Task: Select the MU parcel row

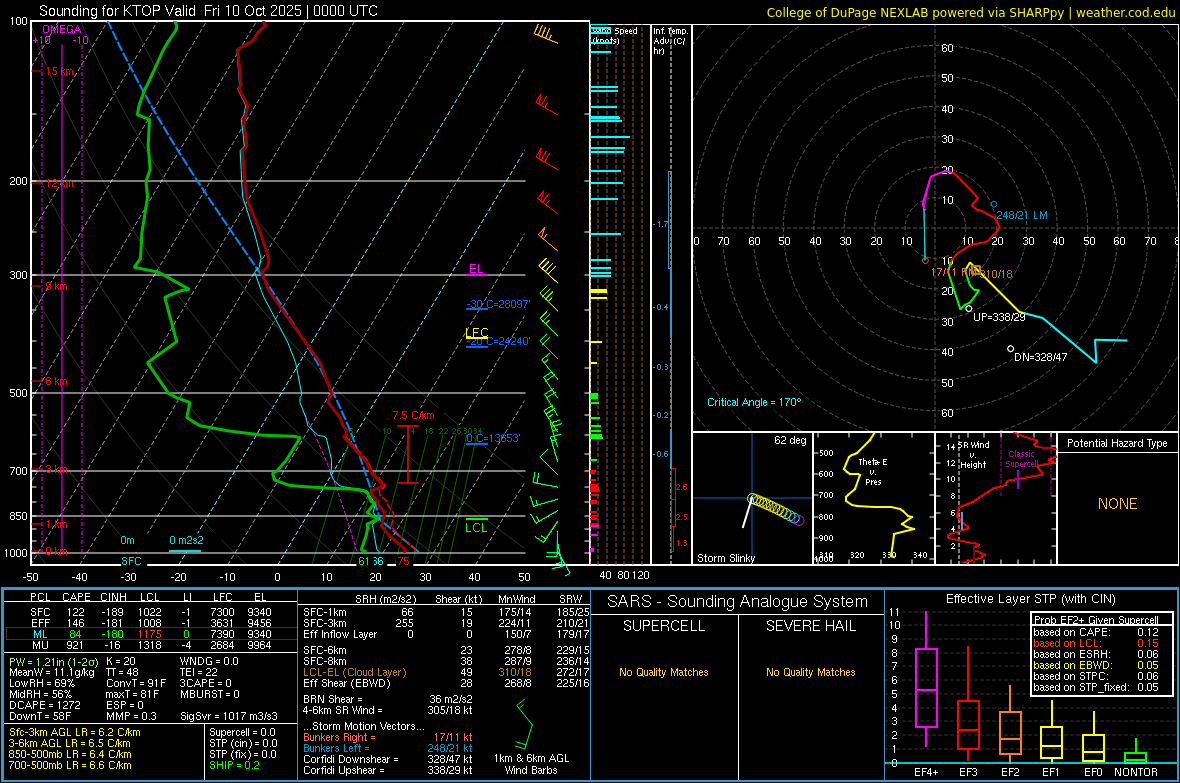Action: pos(151,645)
